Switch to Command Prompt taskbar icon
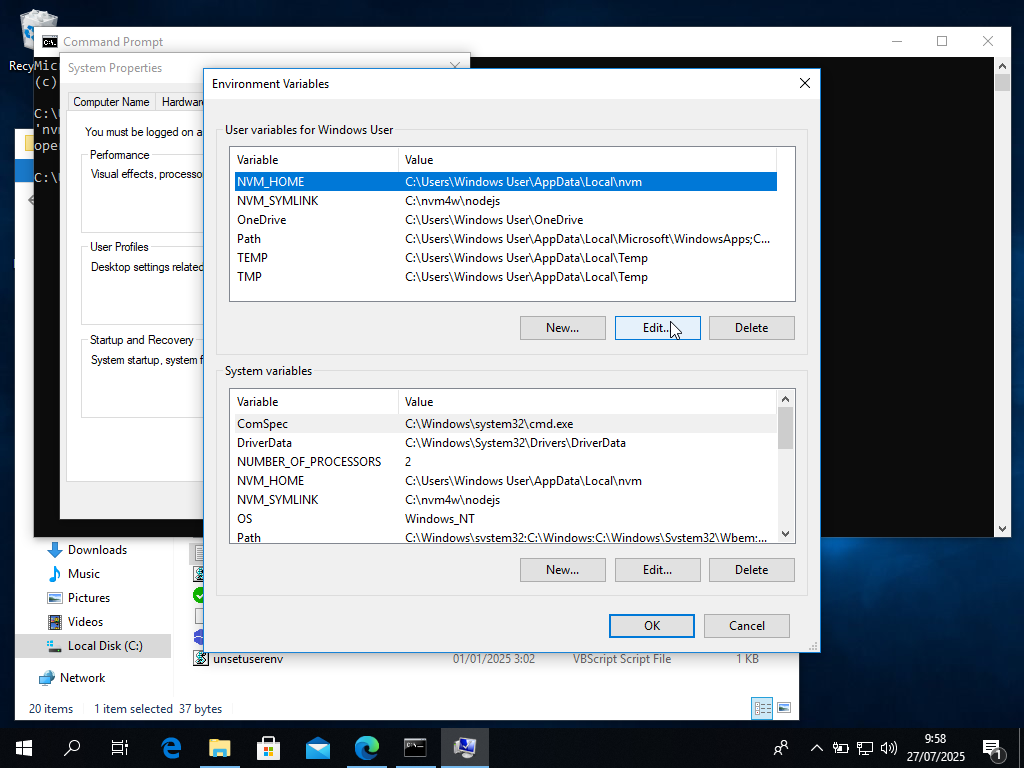 (415, 747)
